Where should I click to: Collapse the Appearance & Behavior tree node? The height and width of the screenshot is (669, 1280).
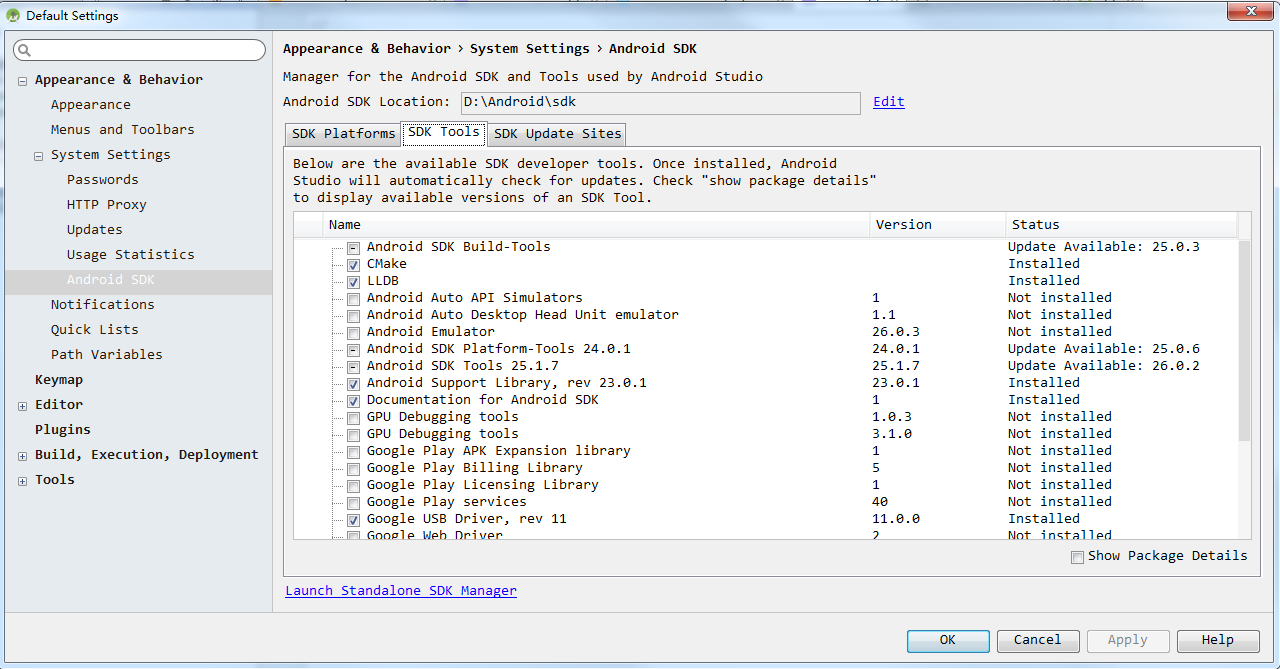coord(22,81)
